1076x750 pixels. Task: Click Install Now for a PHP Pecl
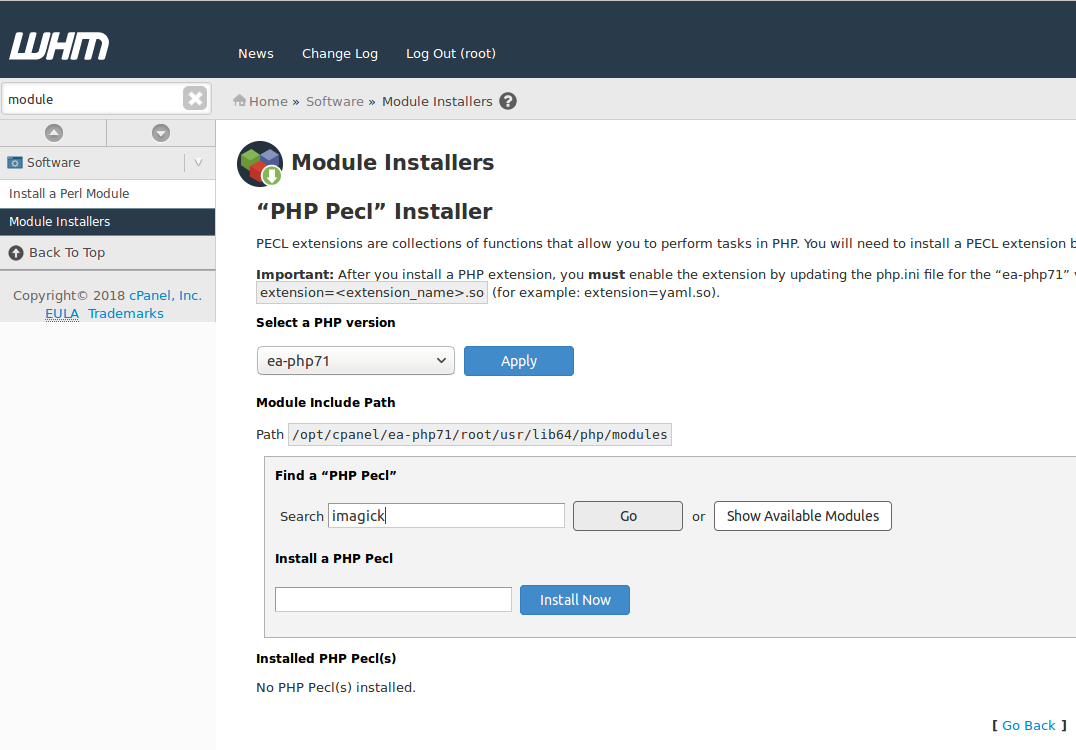point(574,599)
